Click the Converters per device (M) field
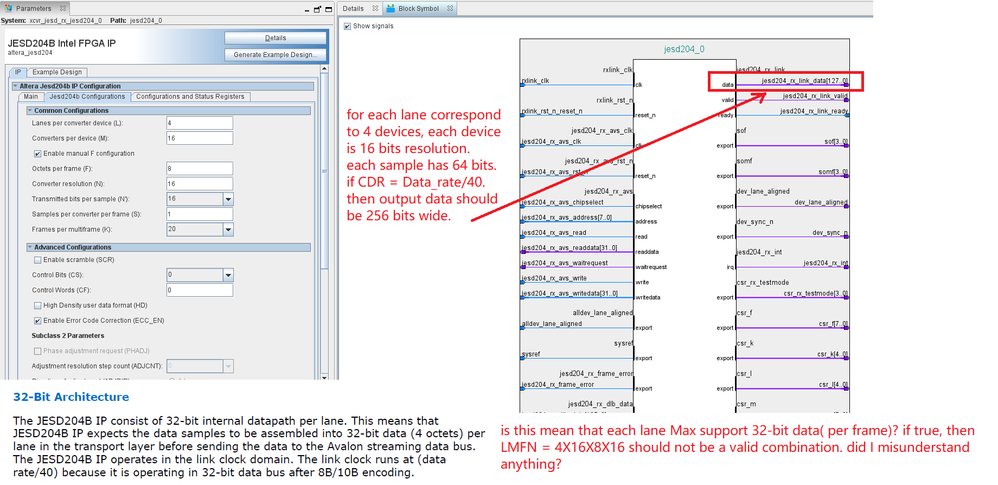This screenshot has height=485, width=998. pos(199,138)
